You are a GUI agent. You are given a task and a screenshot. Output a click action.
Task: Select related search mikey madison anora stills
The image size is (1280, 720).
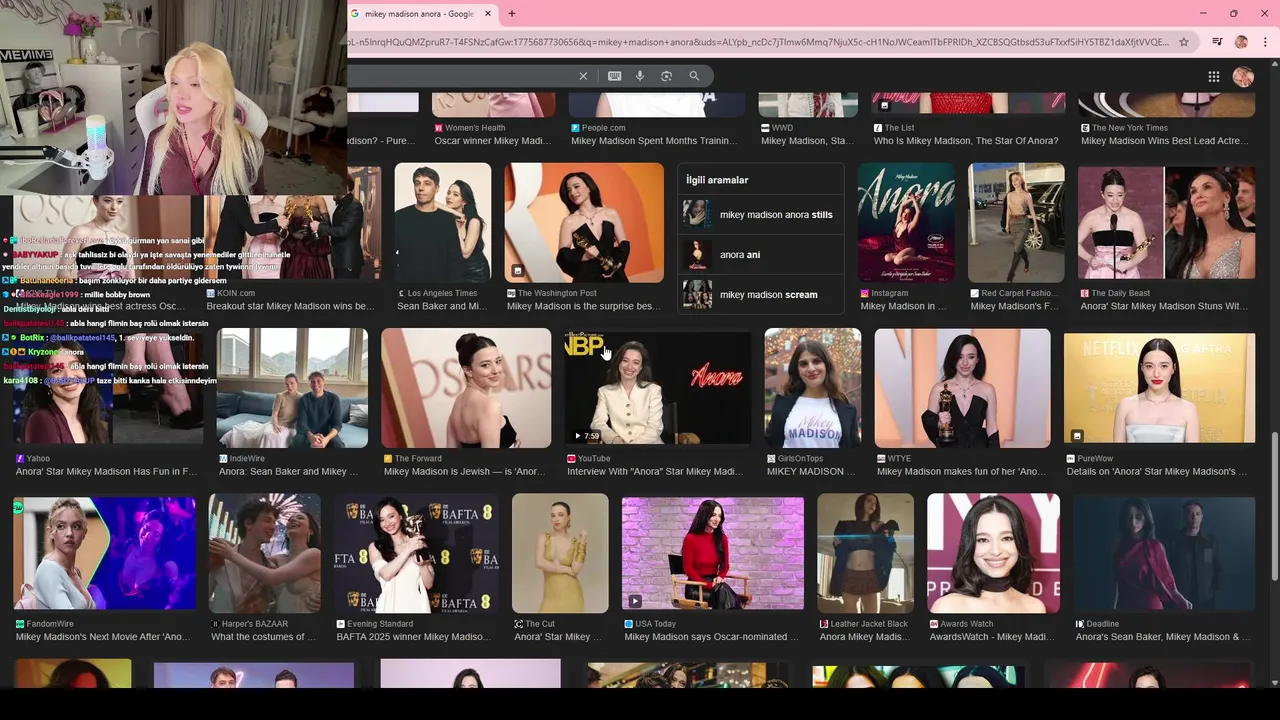pos(760,215)
